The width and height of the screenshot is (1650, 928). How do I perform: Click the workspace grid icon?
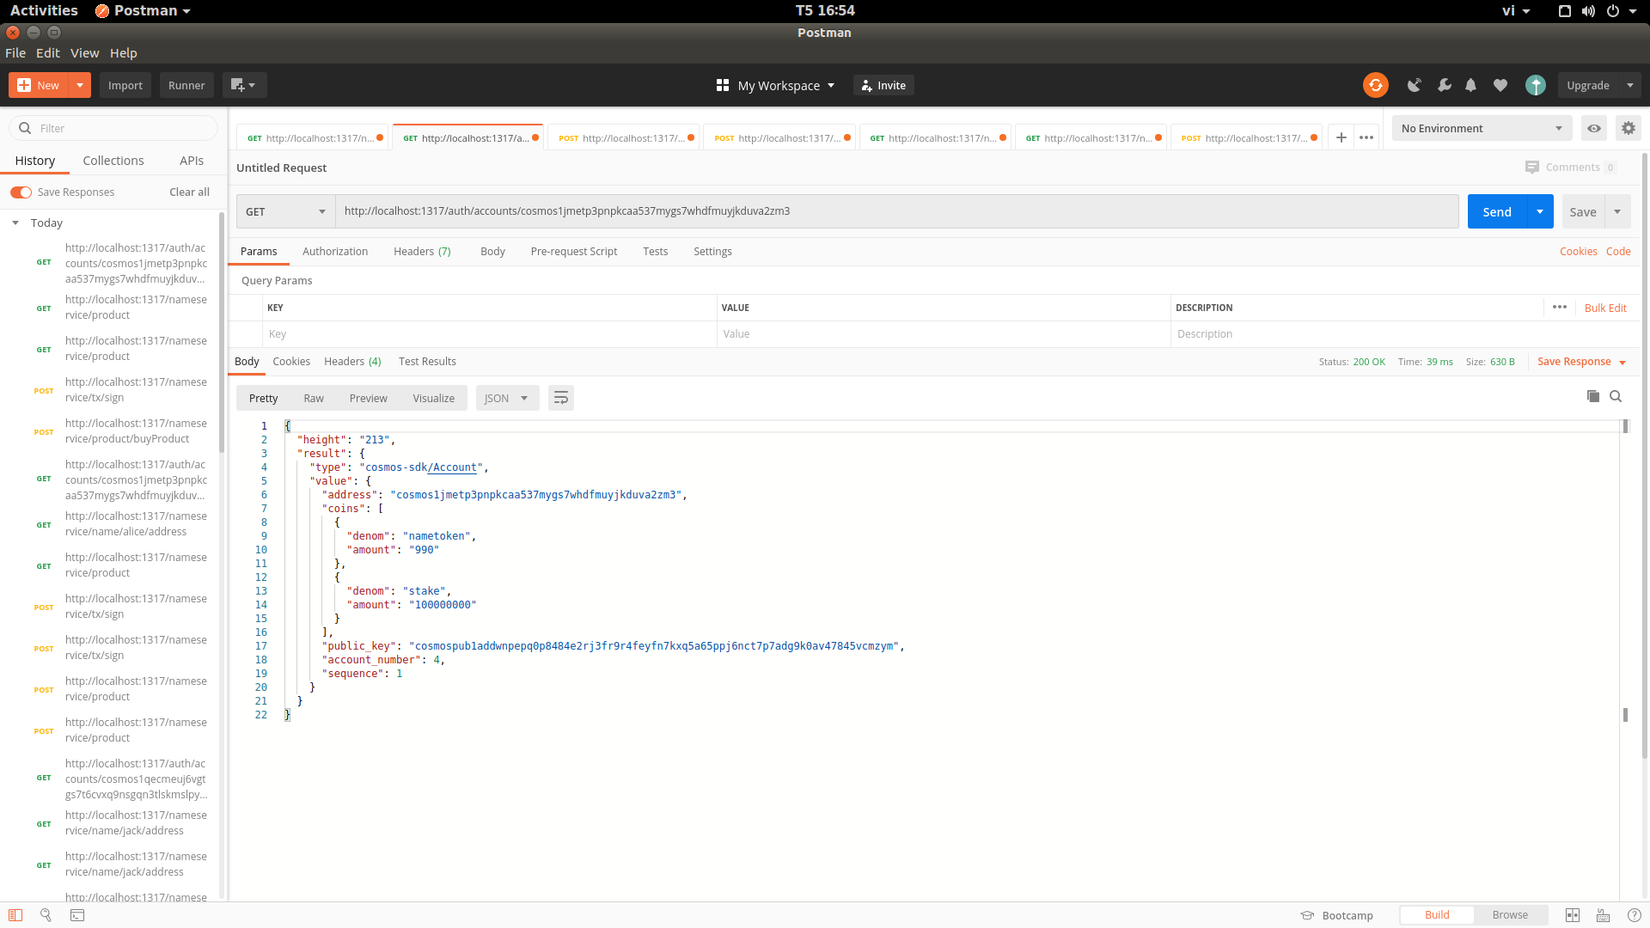(x=723, y=85)
